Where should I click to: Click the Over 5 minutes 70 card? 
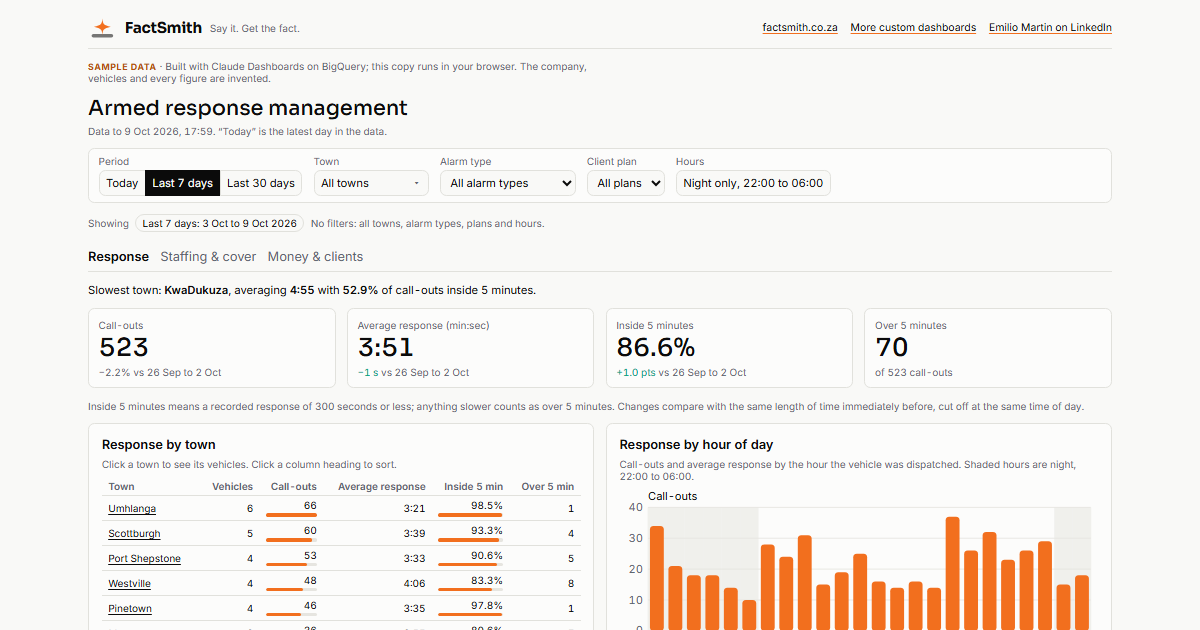click(988, 348)
